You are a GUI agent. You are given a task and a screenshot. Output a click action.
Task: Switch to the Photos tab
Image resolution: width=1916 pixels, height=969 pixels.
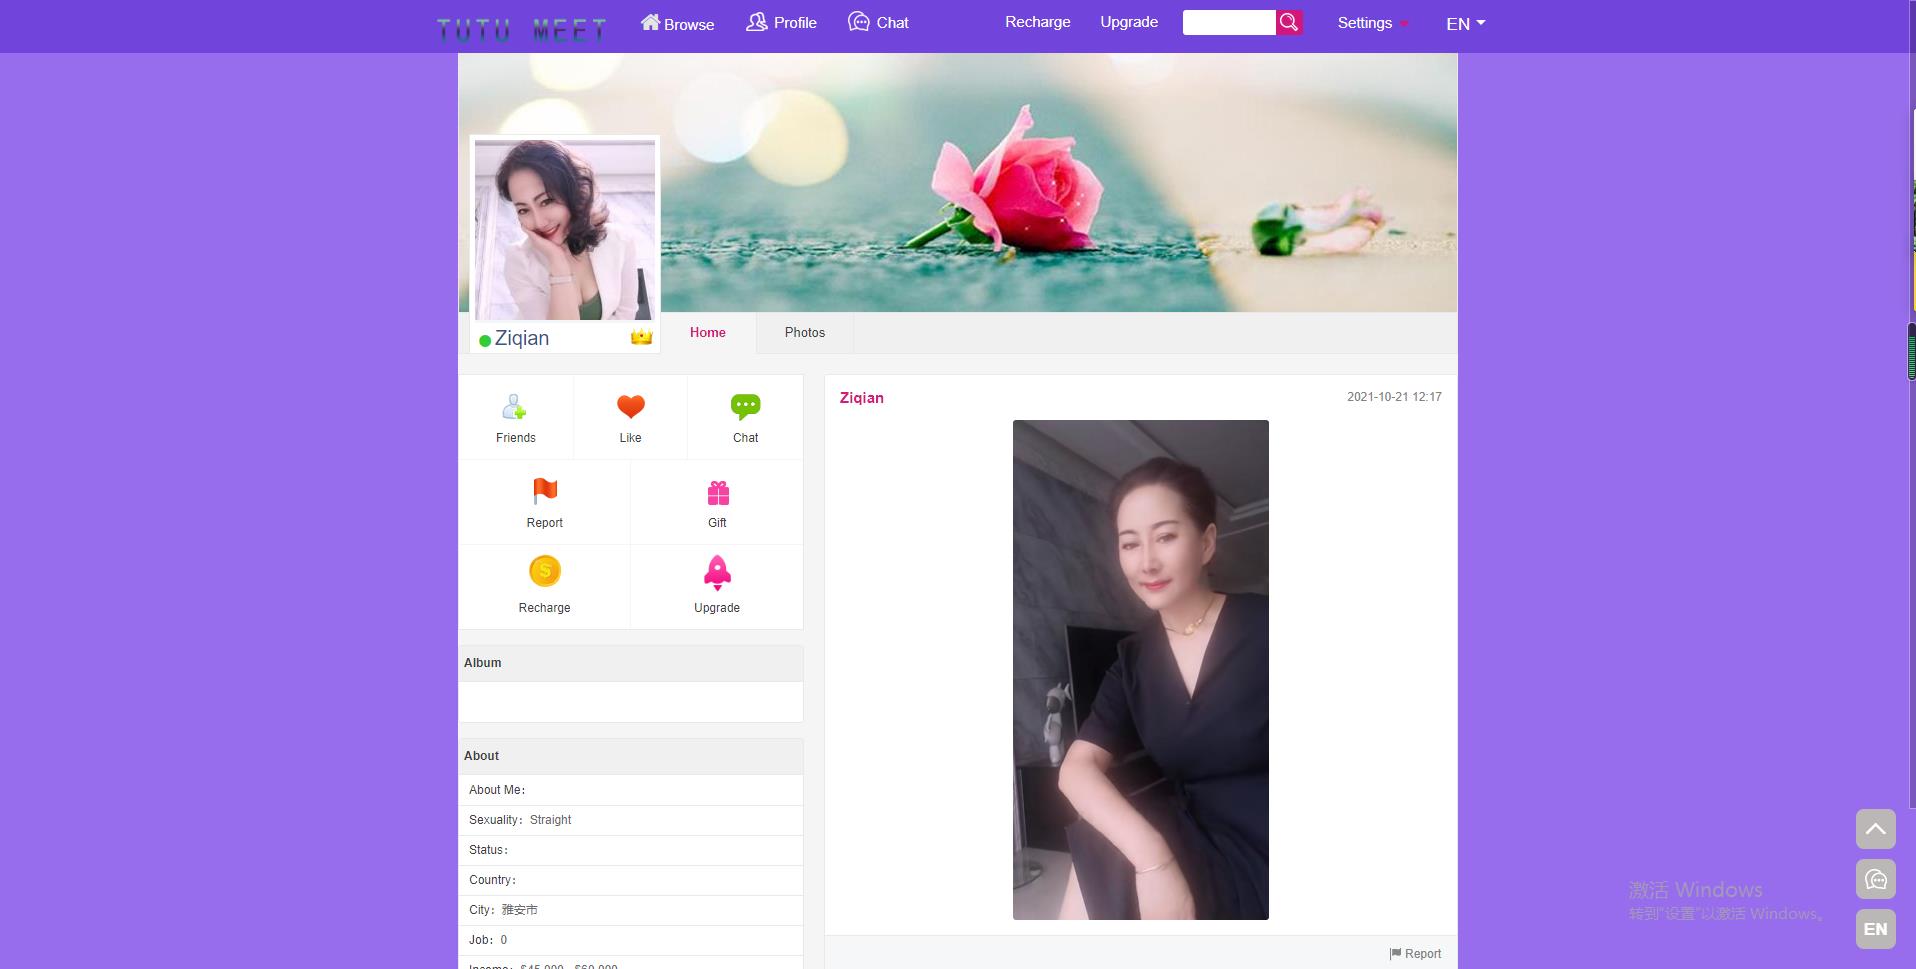click(804, 333)
